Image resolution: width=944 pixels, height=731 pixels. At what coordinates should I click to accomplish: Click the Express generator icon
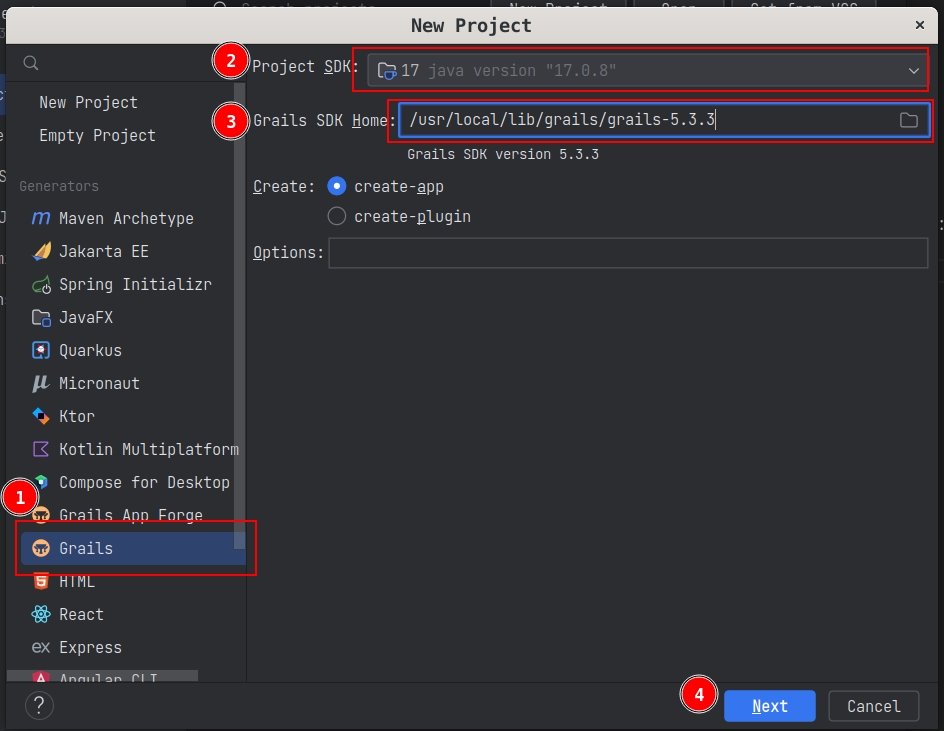coord(41,647)
